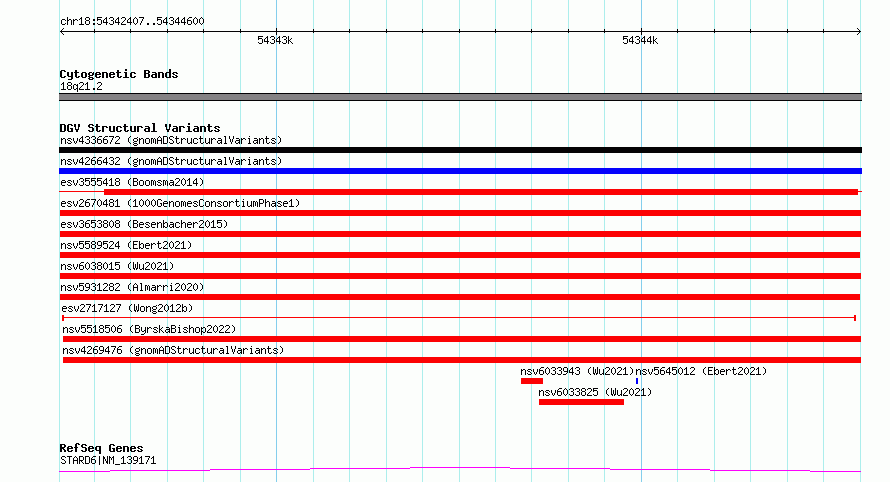Click the esv2670481 (1000GenomesConsortiumPhase1) label
Image resolution: width=890 pixels, height=482 pixels.
tap(180, 203)
